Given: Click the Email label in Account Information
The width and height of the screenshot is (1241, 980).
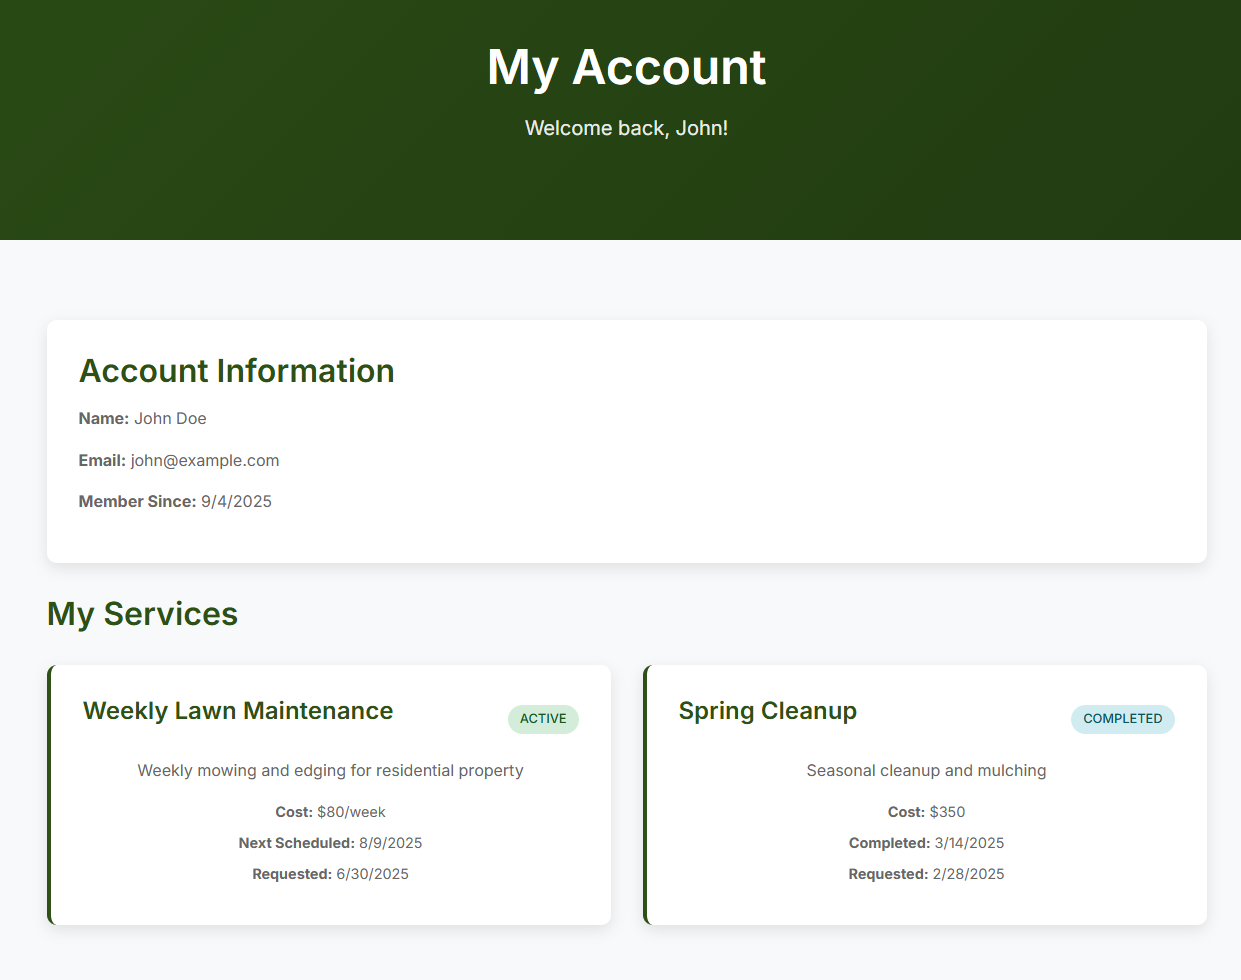Looking at the screenshot, I should pos(102,461).
